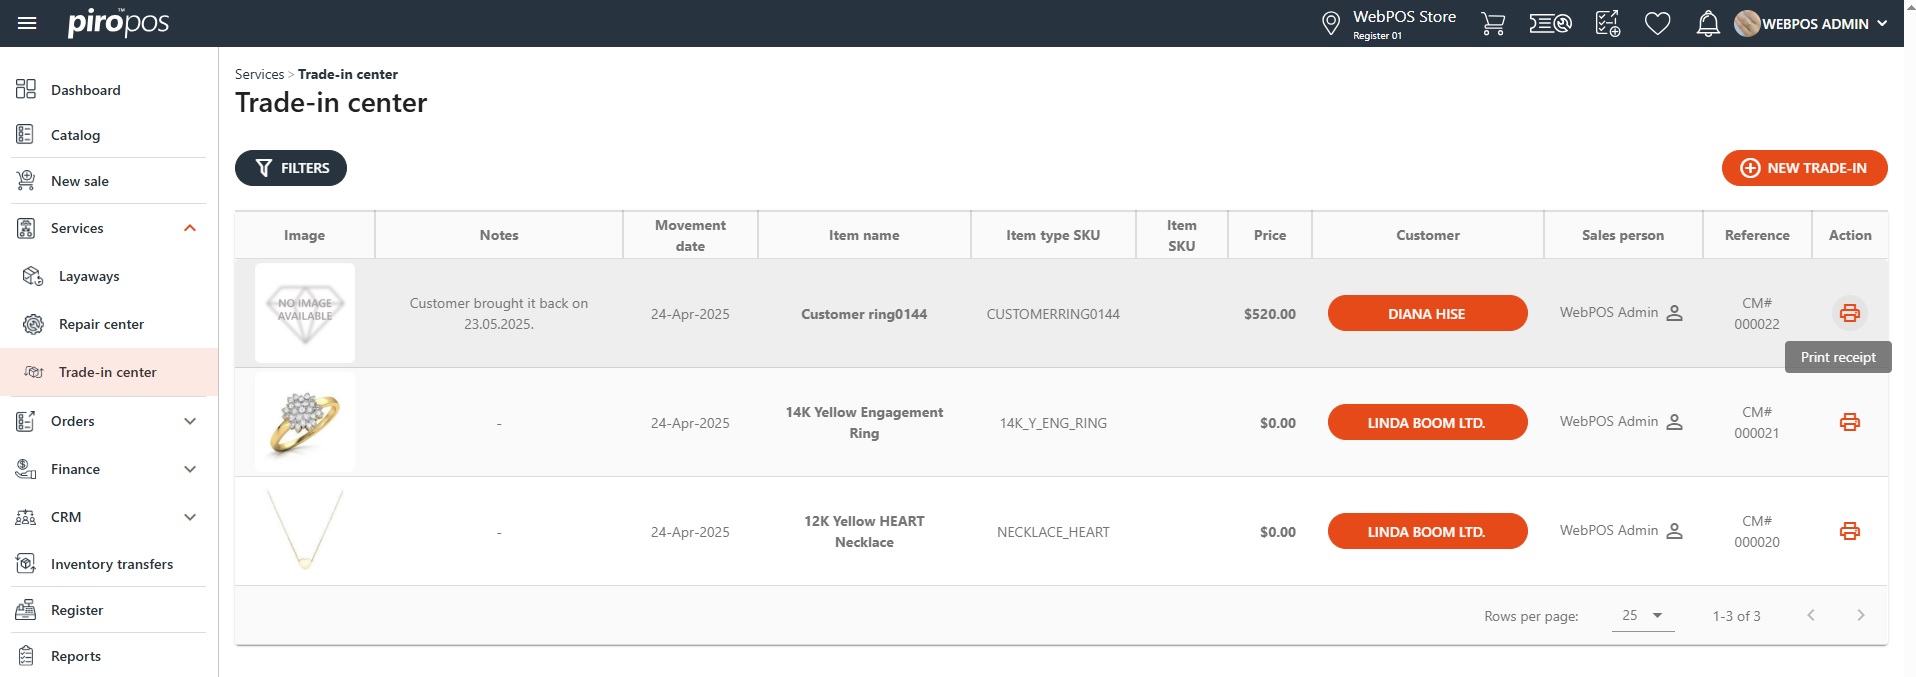1916x677 pixels.
Task: Click the customer lookup icon in header
Action: point(1550,23)
